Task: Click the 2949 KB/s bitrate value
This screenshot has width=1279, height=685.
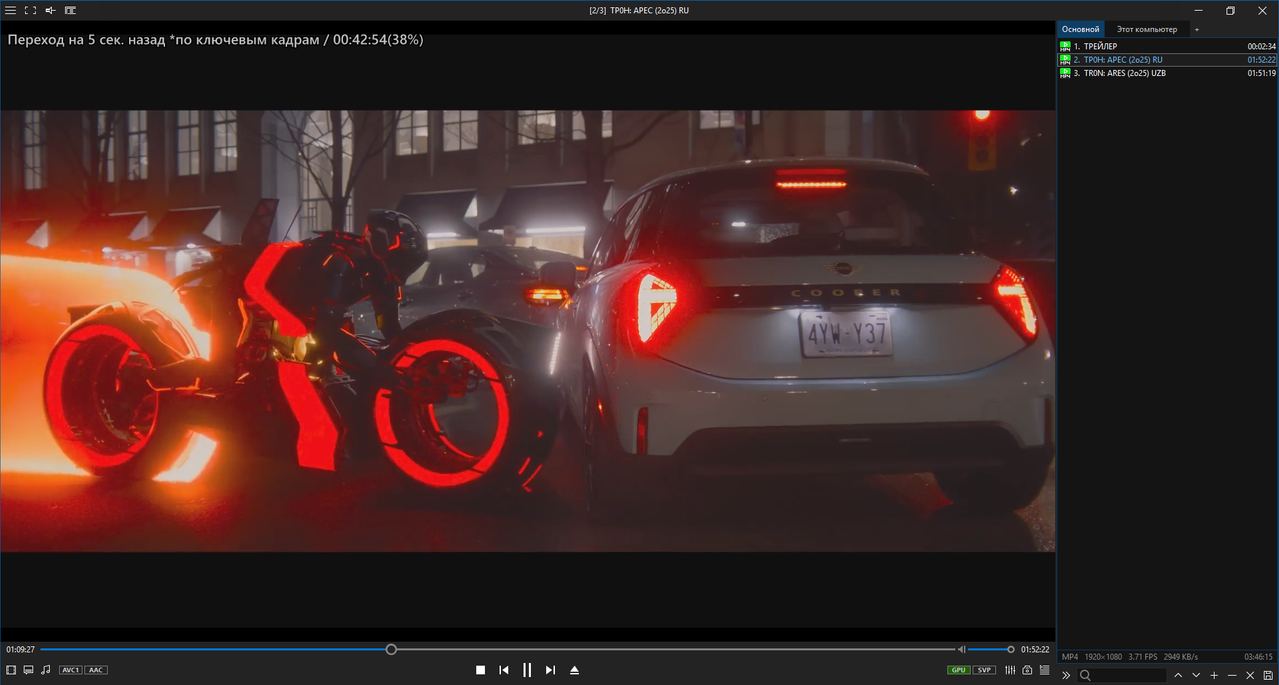Action: (x=1181, y=657)
